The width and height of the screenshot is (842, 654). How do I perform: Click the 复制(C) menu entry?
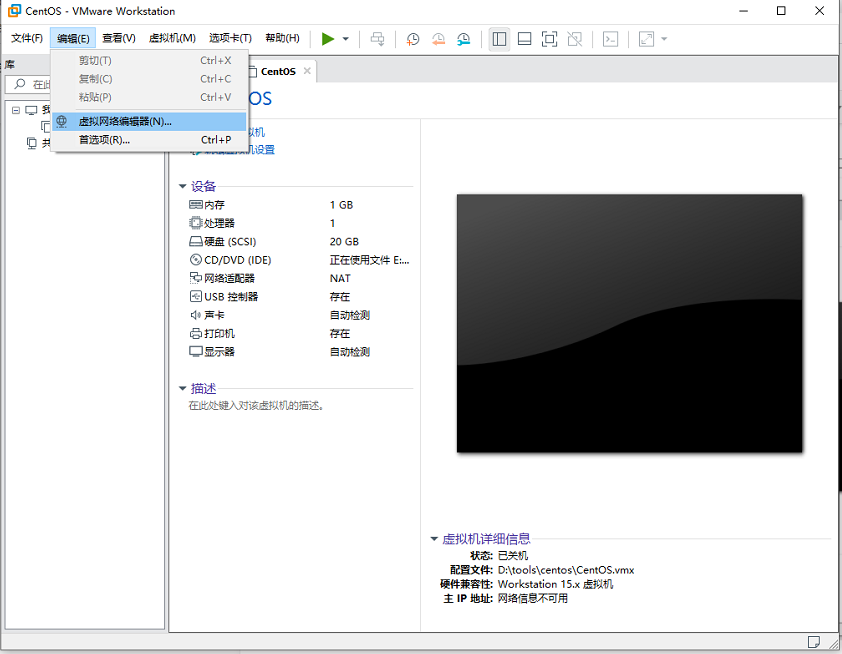pos(149,79)
